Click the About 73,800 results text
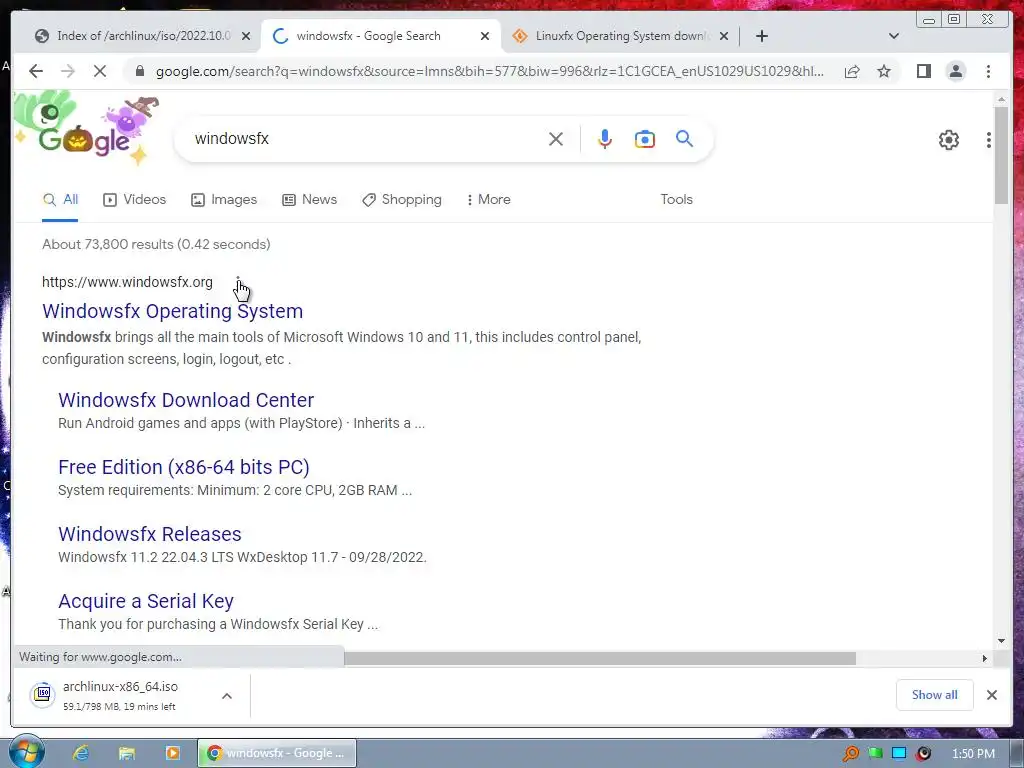Screen dimensions: 1024x768 tap(156, 244)
